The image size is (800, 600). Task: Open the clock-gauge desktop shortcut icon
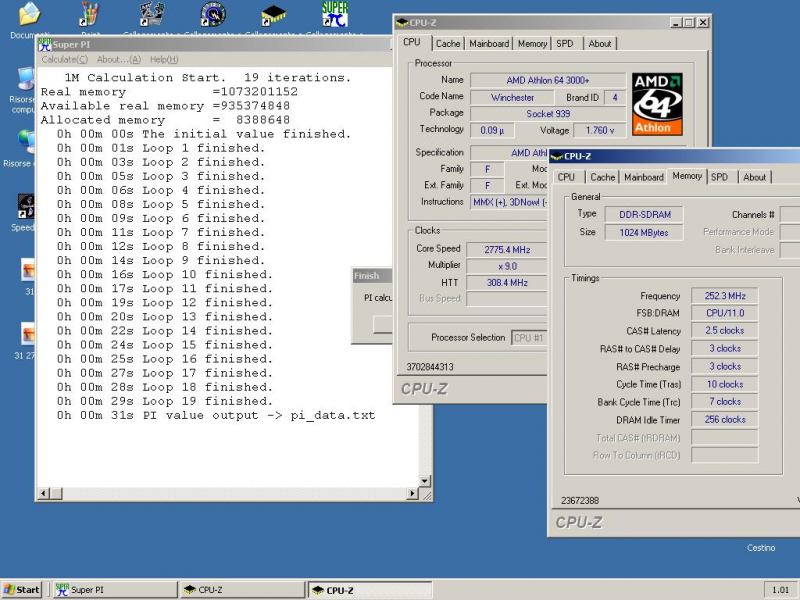pos(213,14)
